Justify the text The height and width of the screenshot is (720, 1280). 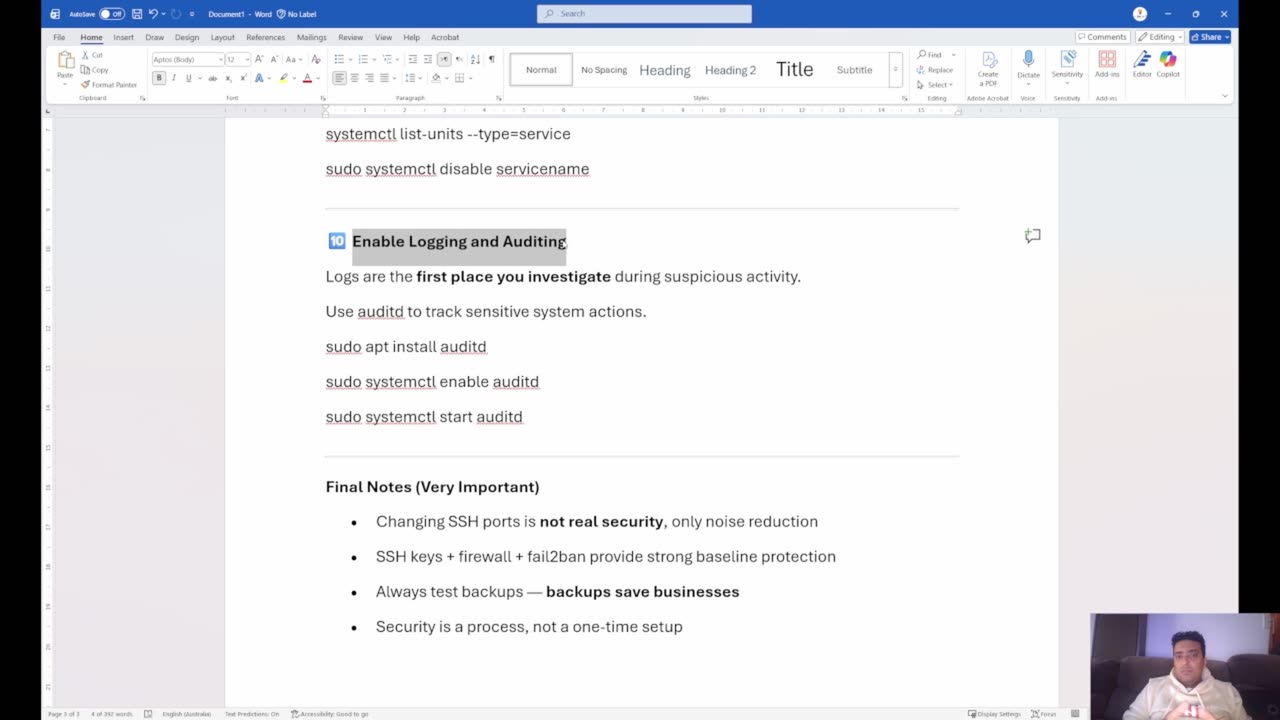tap(384, 78)
